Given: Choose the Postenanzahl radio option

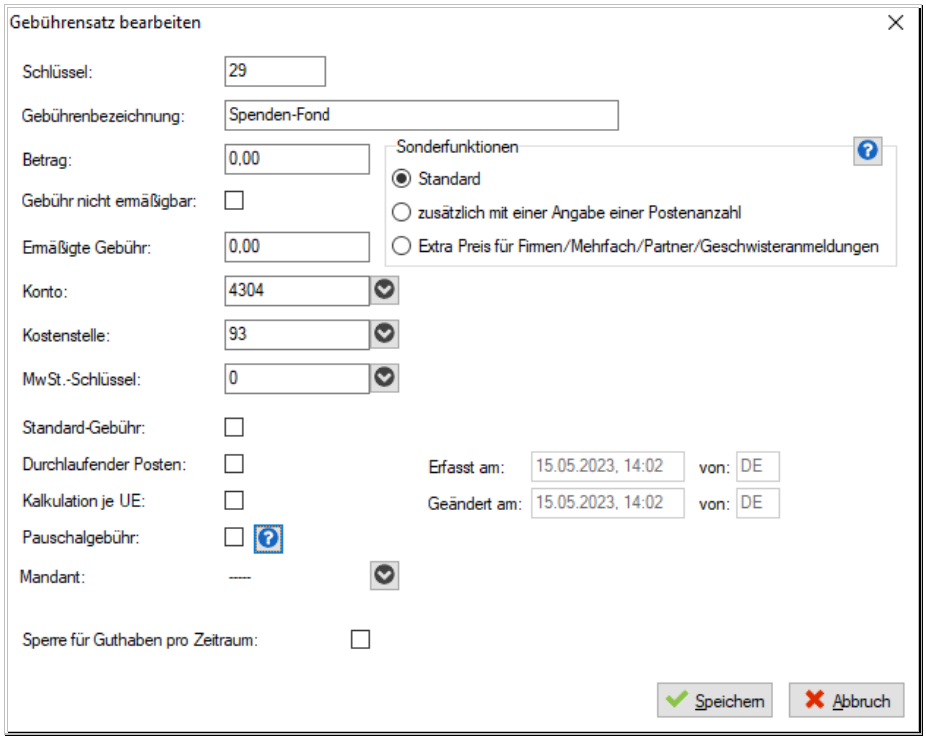Looking at the screenshot, I should (x=402, y=212).
